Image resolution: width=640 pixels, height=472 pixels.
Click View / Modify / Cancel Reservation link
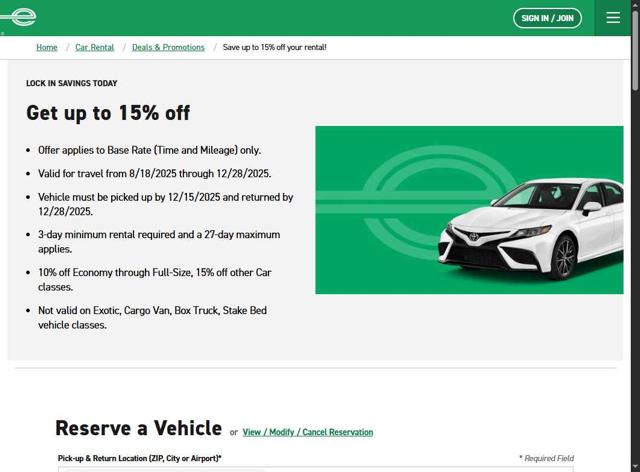pyautogui.click(x=308, y=432)
